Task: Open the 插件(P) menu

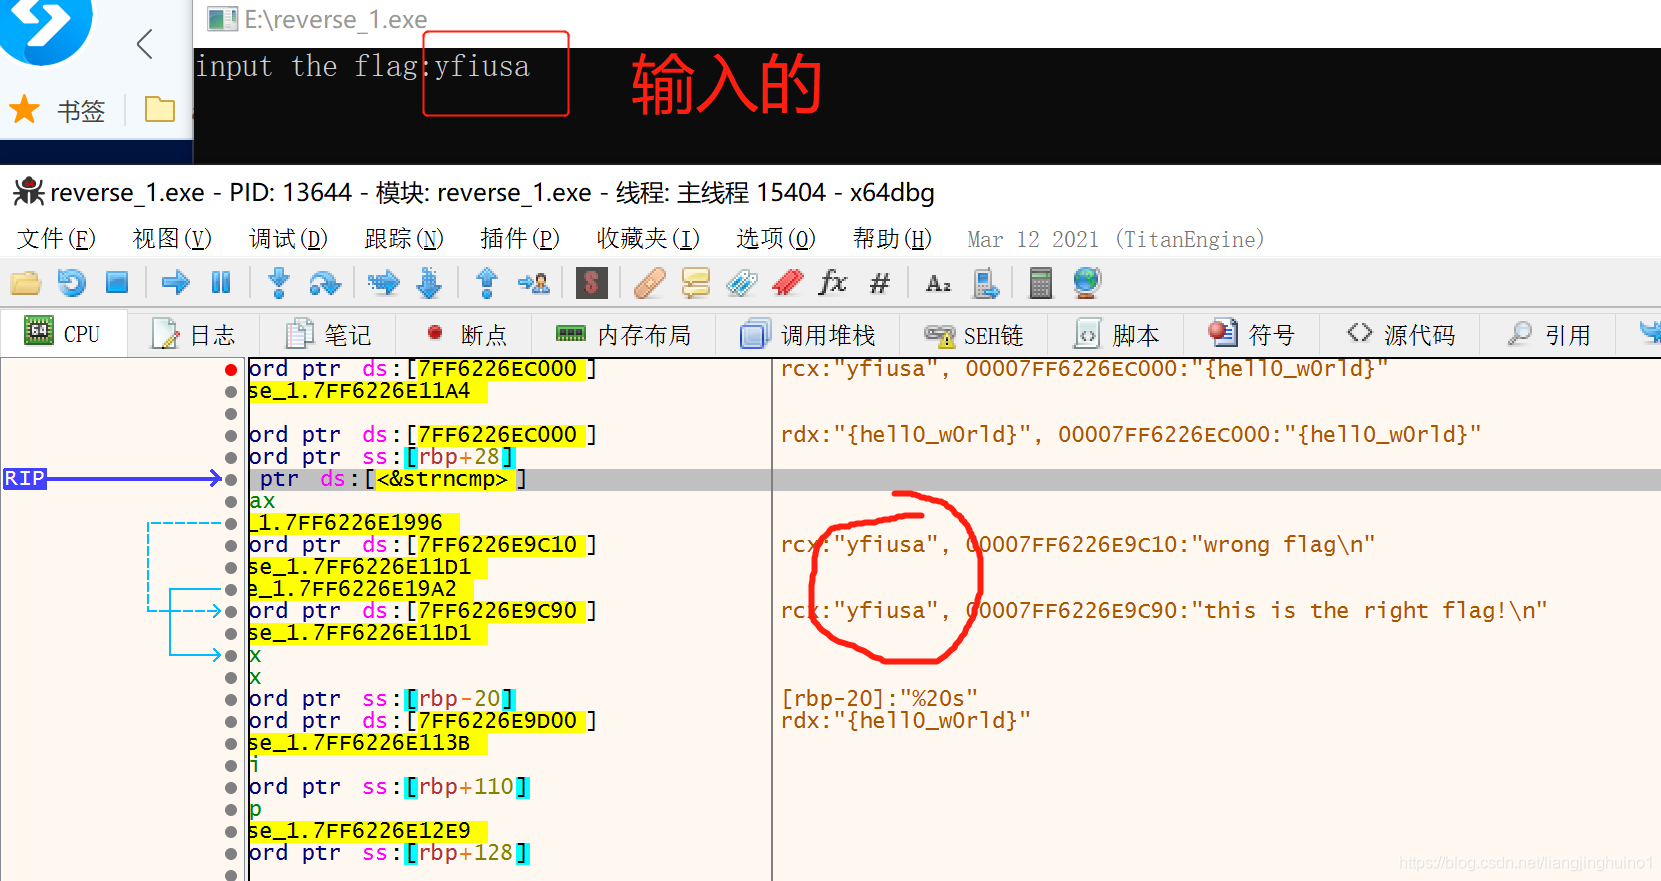Action: (520, 239)
